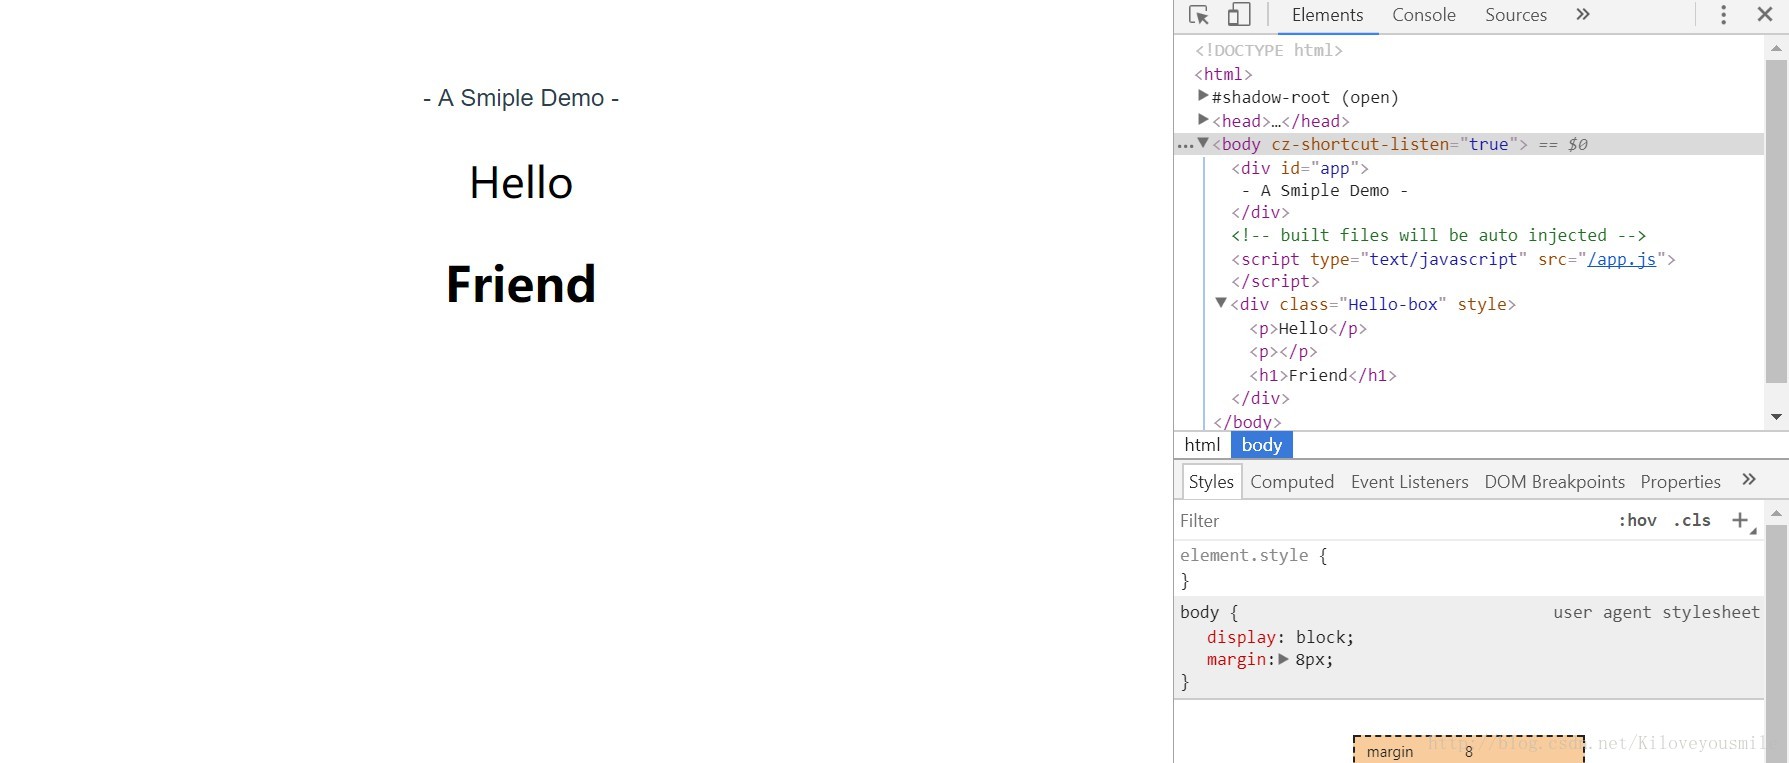The height and width of the screenshot is (763, 1789).
Task: Focus the styles Filter input field
Action: (1390, 521)
